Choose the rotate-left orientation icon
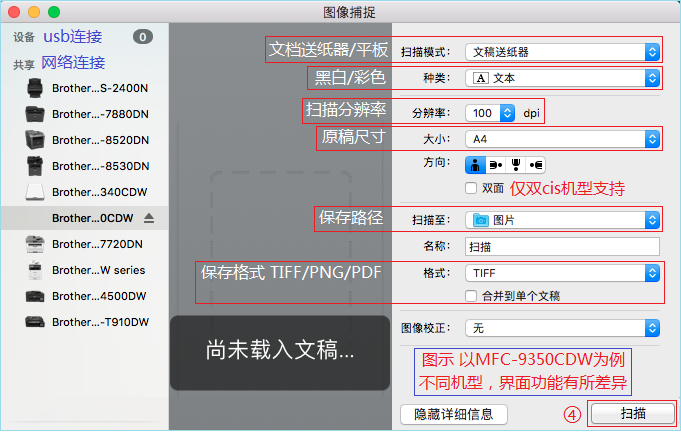This screenshot has height=432, width=681. tap(496, 165)
